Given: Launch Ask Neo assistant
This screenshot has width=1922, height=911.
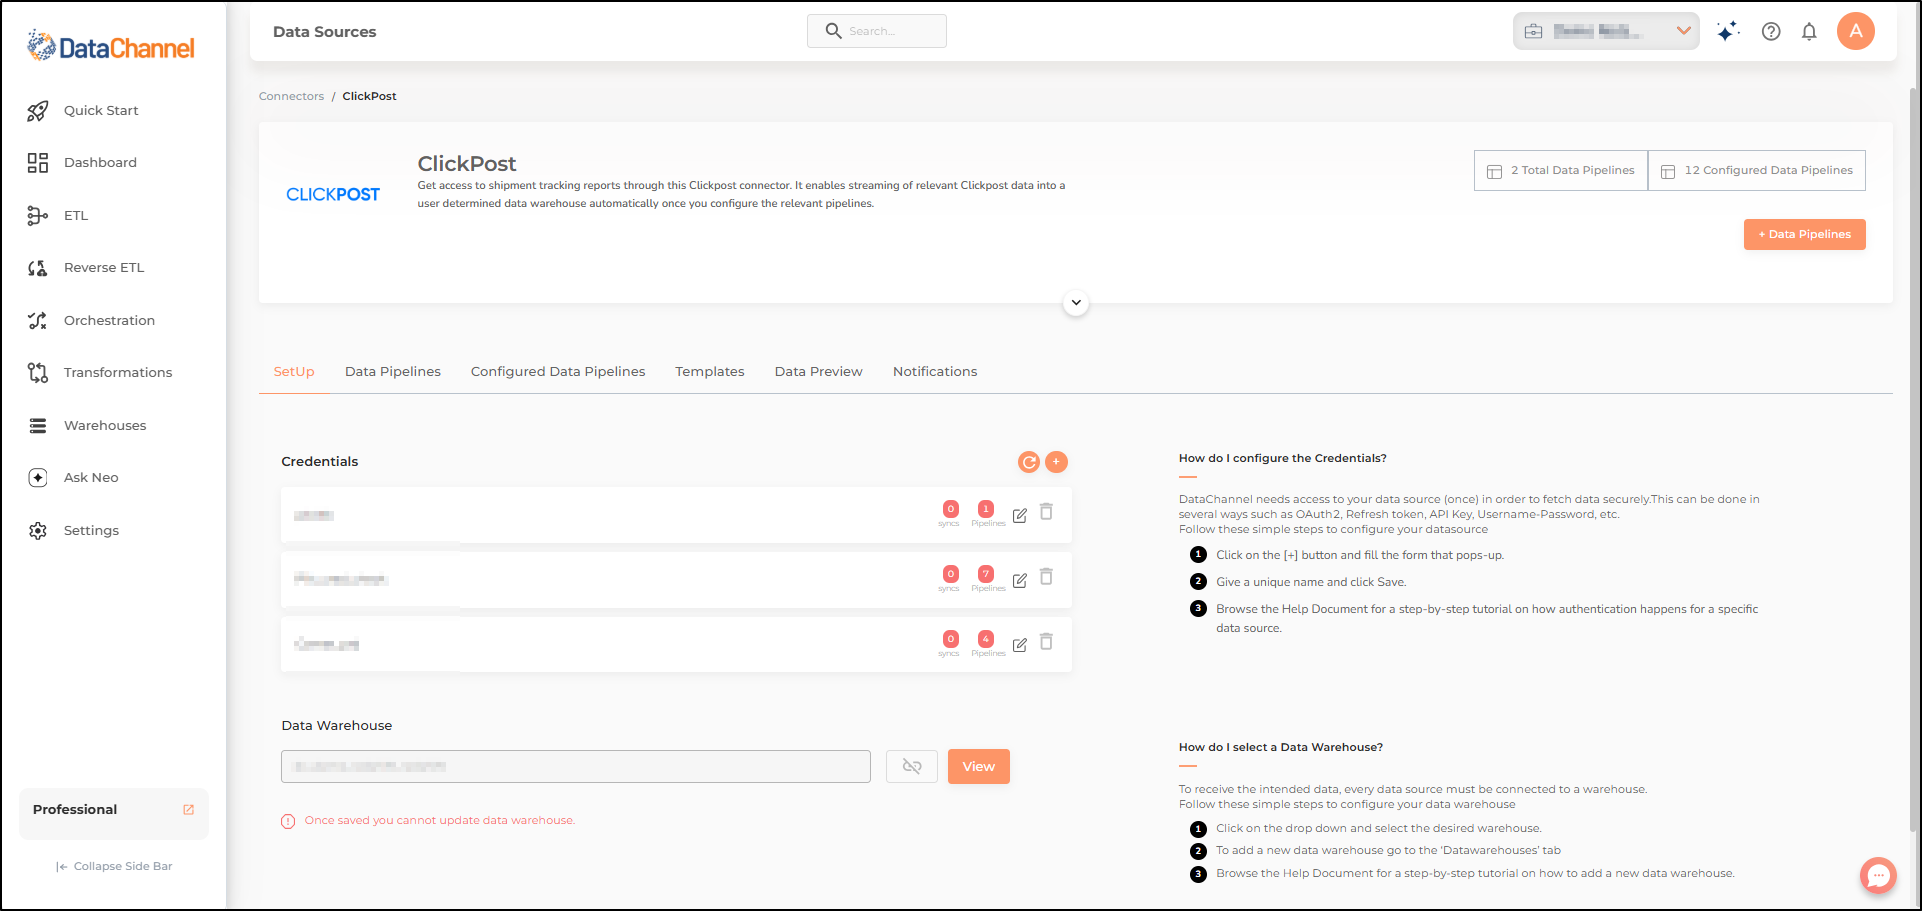Looking at the screenshot, I should pyautogui.click(x=90, y=478).
